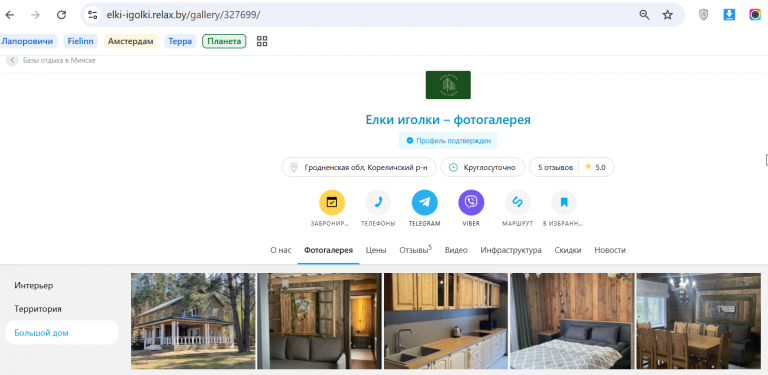The height and width of the screenshot is (375, 768).
Task: Switch to the Видео tab
Action: point(456,250)
